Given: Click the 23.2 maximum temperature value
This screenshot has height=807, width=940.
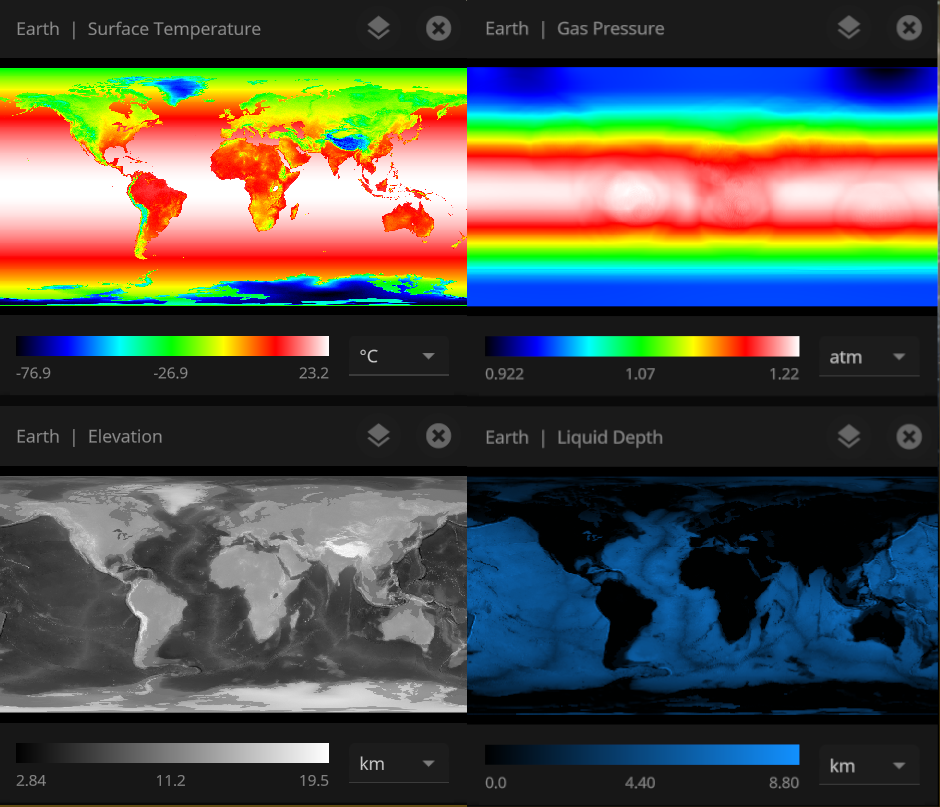Looking at the screenshot, I should tap(314, 373).
